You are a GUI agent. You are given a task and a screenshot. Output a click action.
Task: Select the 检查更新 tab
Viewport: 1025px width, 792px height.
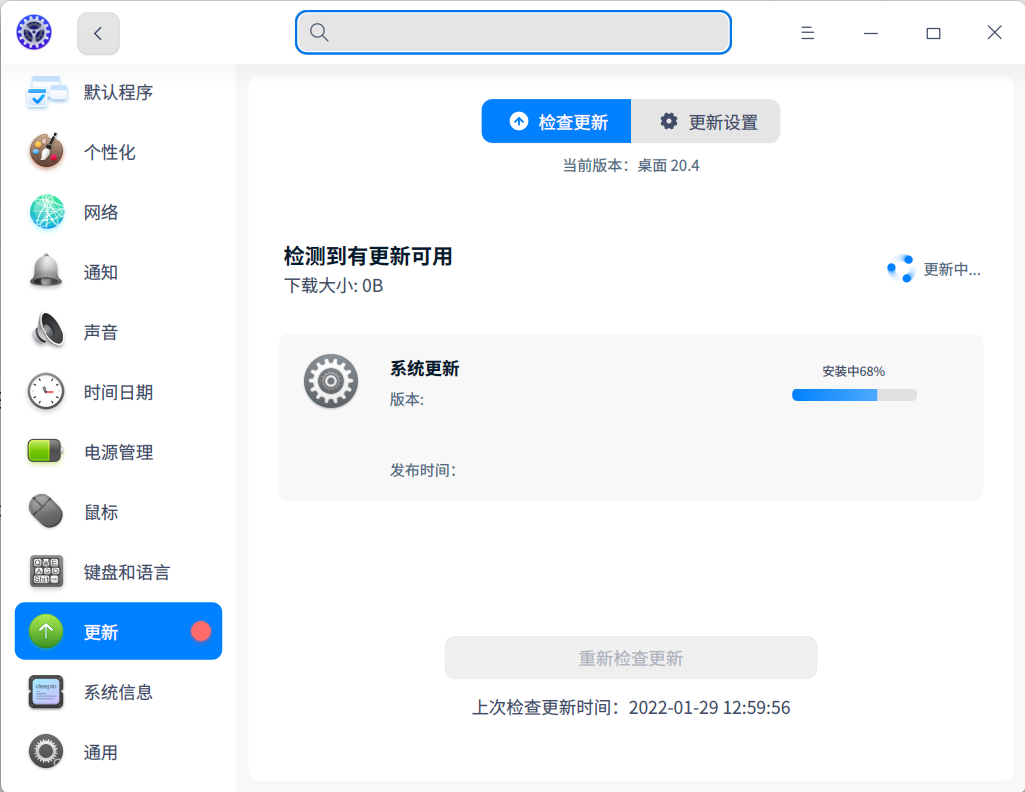pos(556,120)
